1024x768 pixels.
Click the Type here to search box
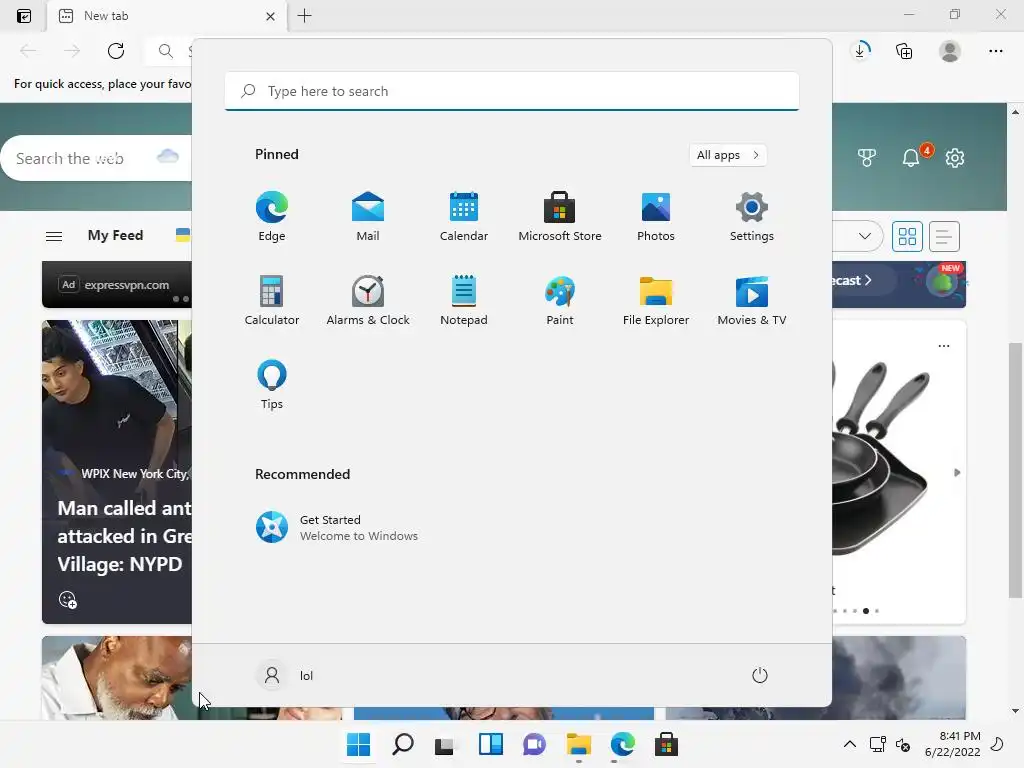click(x=512, y=91)
